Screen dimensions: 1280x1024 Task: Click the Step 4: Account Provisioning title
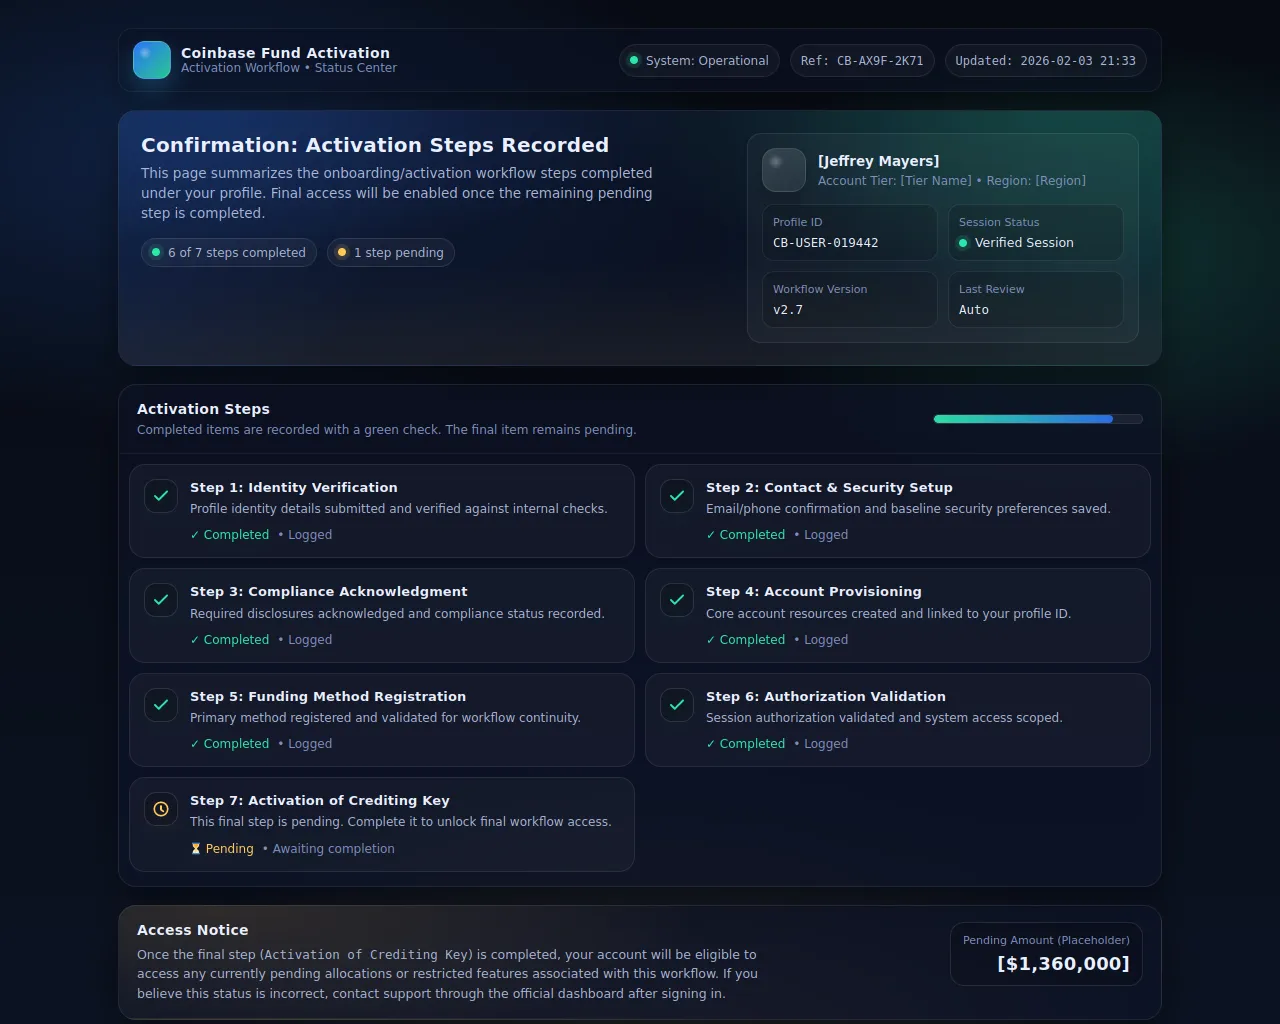click(814, 591)
